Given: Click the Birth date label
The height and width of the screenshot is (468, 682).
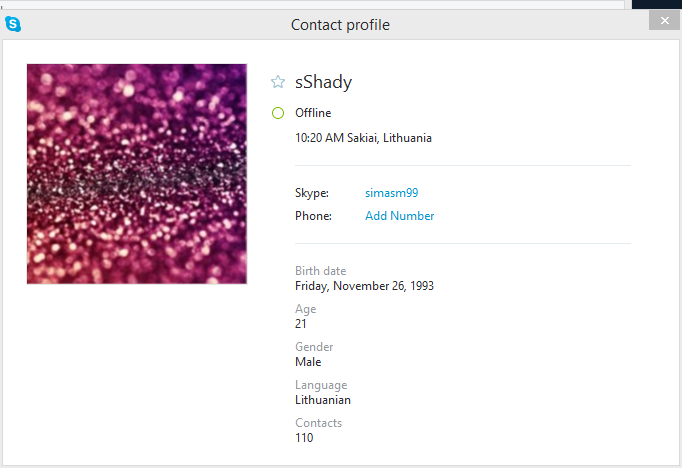Looking at the screenshot, I should click(x=320, y=271).
